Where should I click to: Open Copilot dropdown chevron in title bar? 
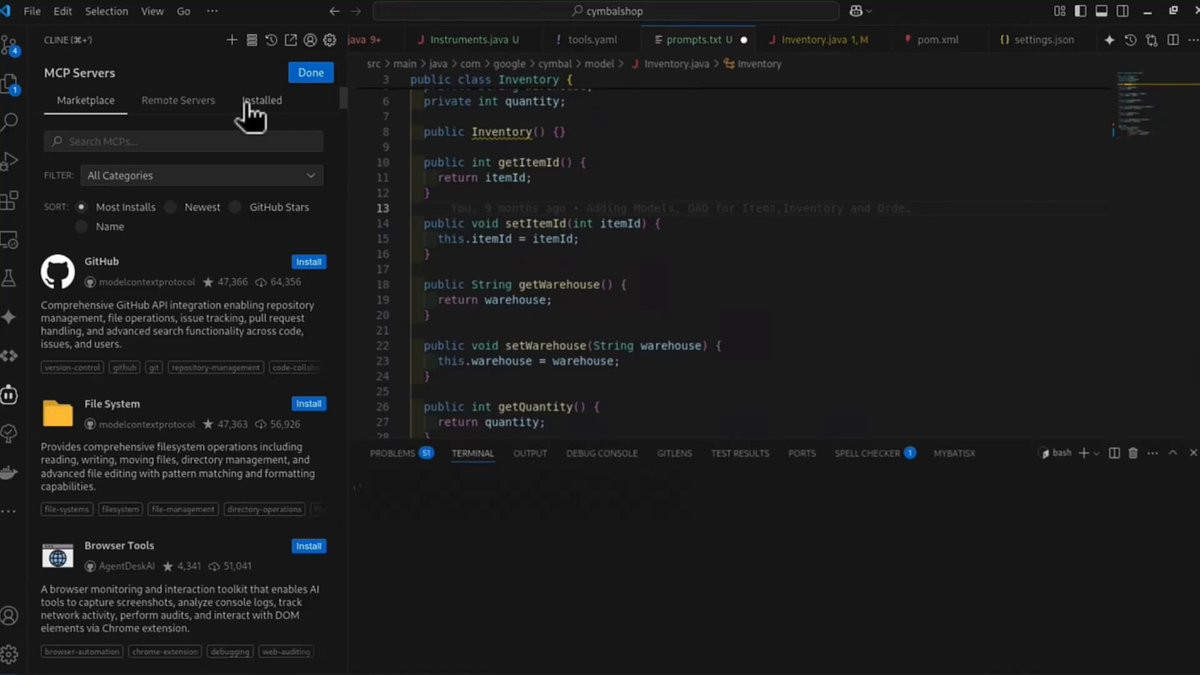click(x=870, y=11)
